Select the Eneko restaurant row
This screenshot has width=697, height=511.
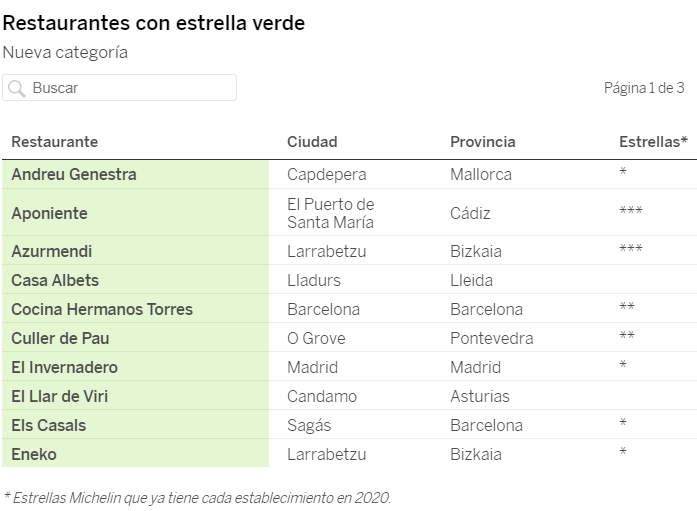coord(34,454)
